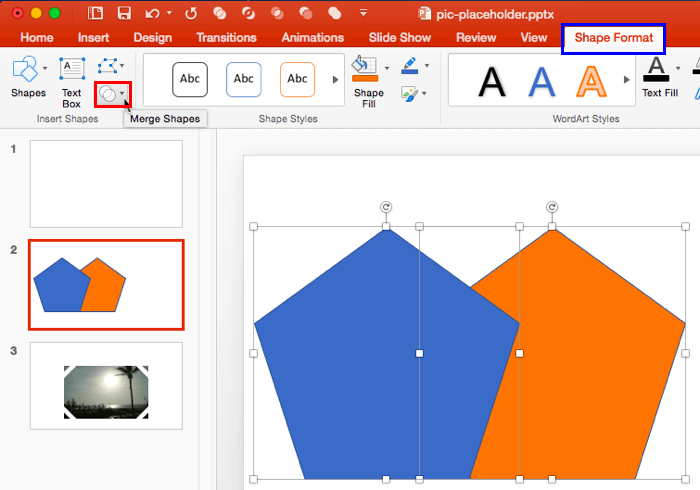
Task: Open the Undo history dropdown arrow
Action: [169, 13]
